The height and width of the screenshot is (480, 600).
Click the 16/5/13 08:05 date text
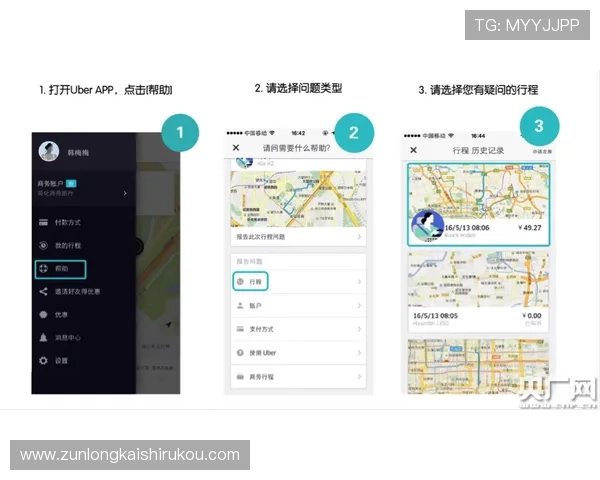(x=435, y=316)
